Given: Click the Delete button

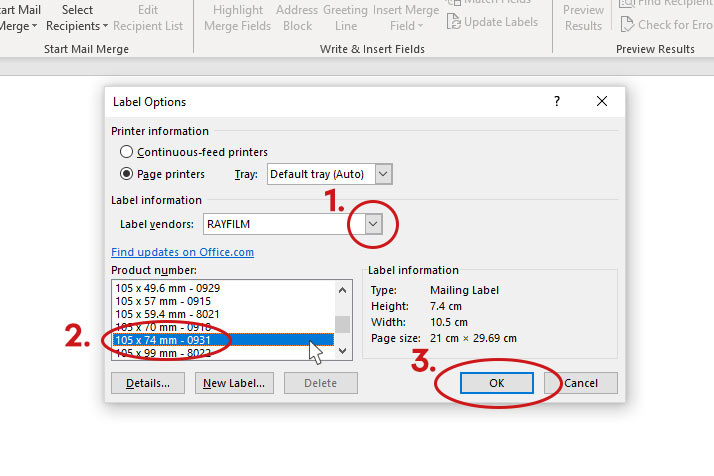Looking at the screenshot, I should click(x=321, y=383).
